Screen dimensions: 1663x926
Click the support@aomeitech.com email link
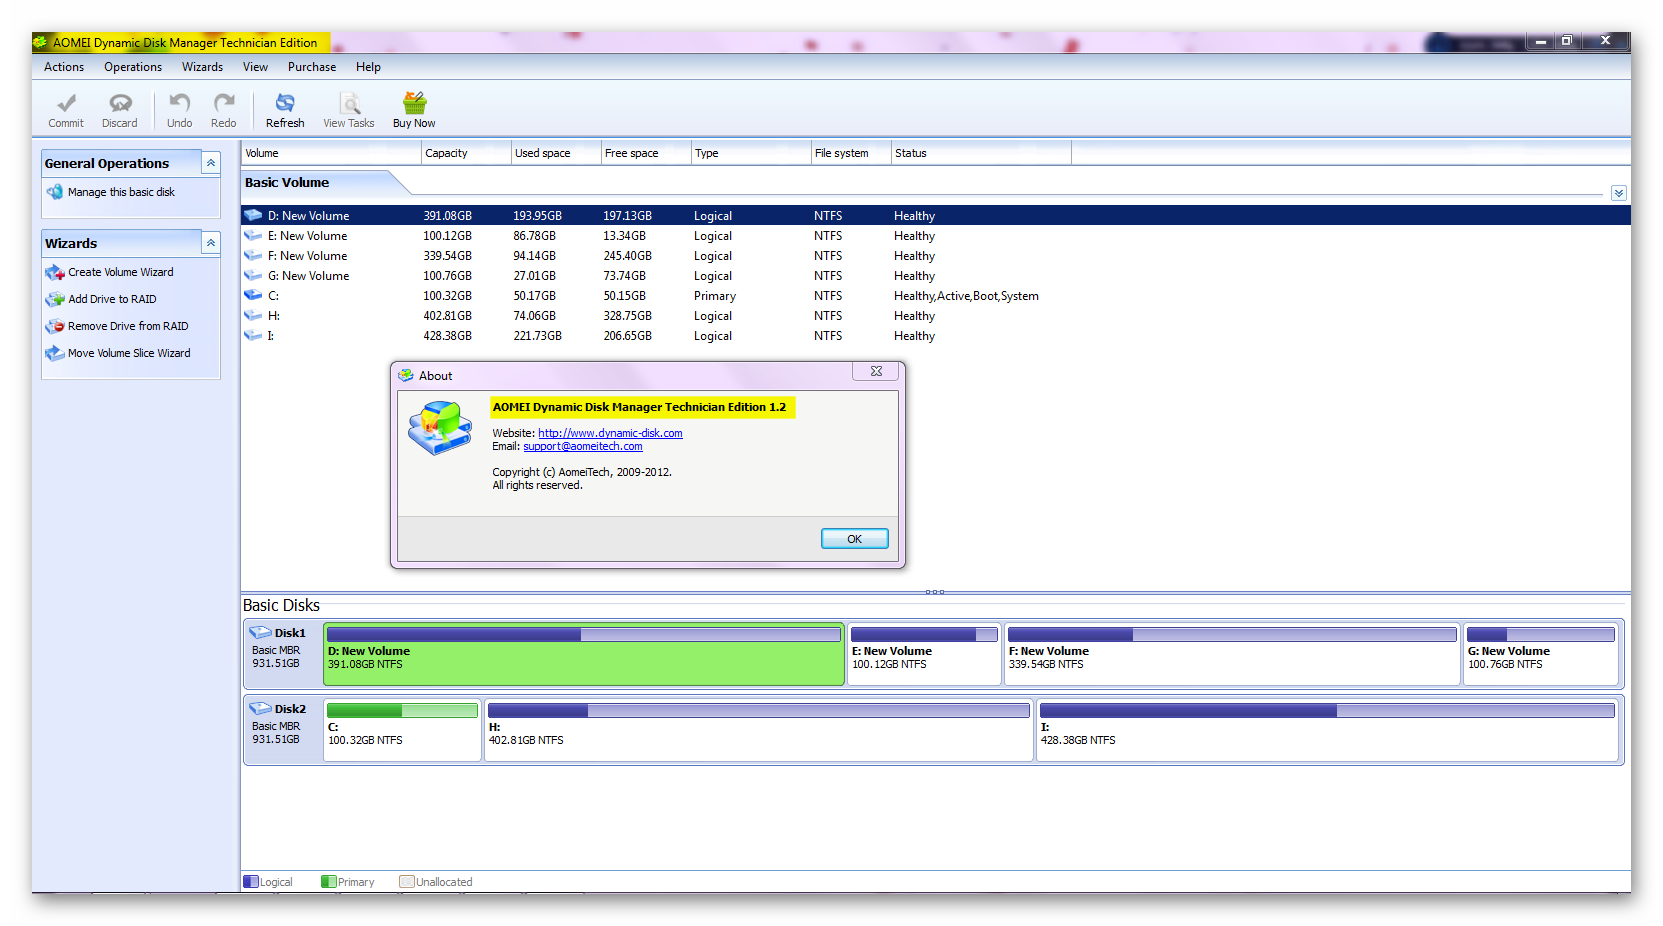point(583,446)
